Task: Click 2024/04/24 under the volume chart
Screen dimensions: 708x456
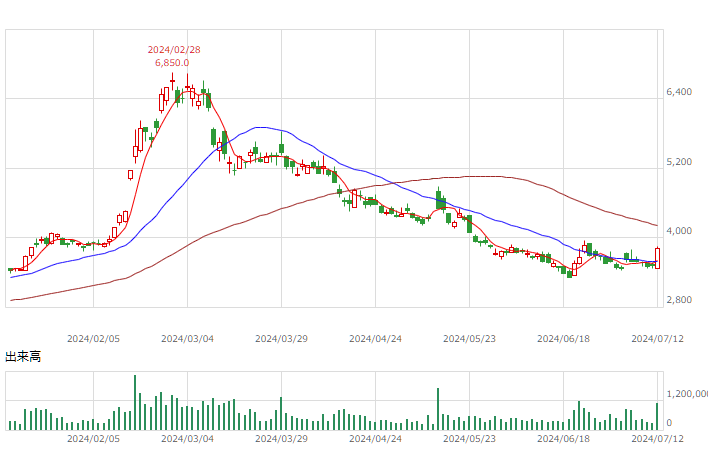Action: pyautogui.click(x=375, y=439)
